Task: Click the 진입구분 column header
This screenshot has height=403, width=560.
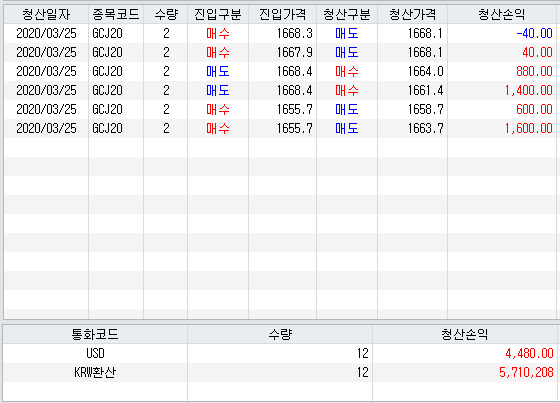Action: (218, 14)
